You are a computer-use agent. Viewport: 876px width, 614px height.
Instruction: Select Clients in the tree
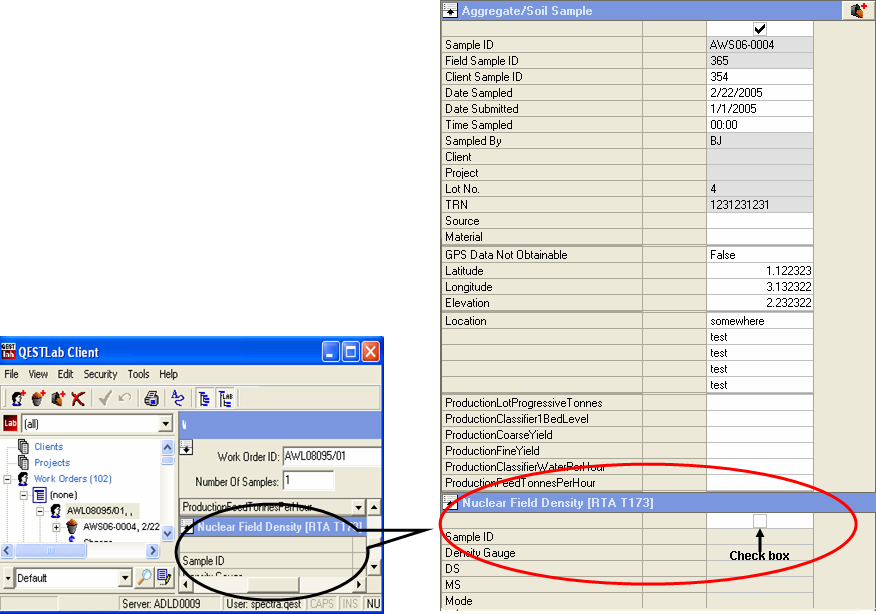[x=48, y=447]
